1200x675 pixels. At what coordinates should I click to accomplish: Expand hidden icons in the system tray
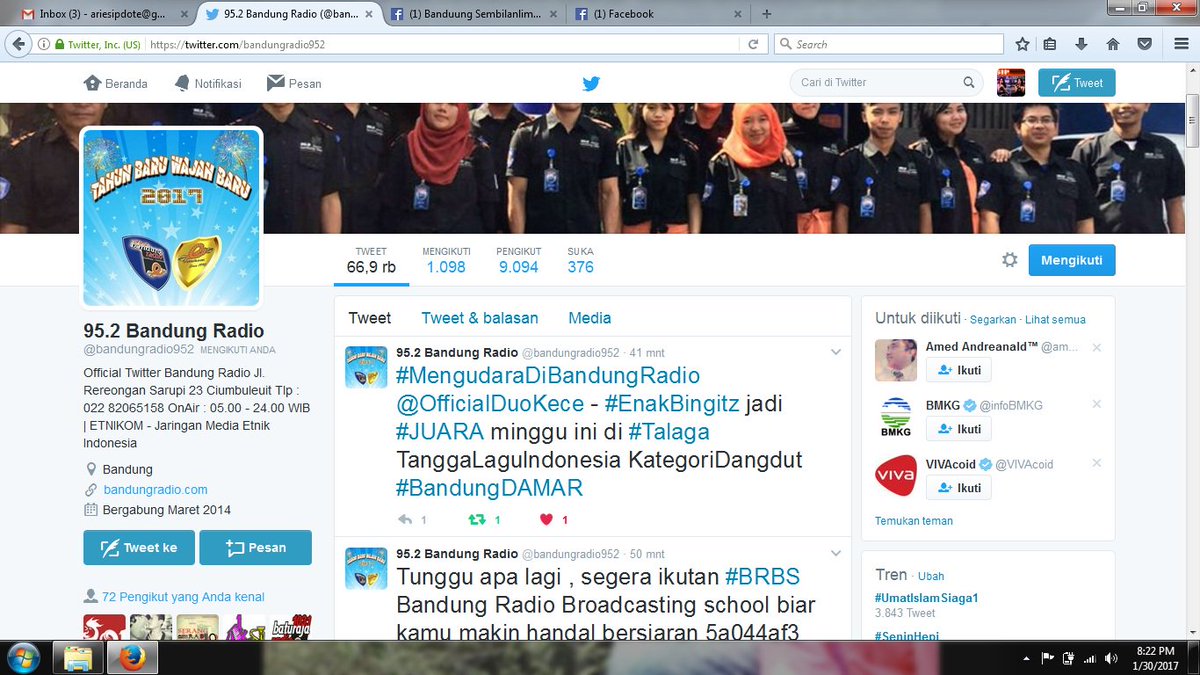coord(1027,658)
